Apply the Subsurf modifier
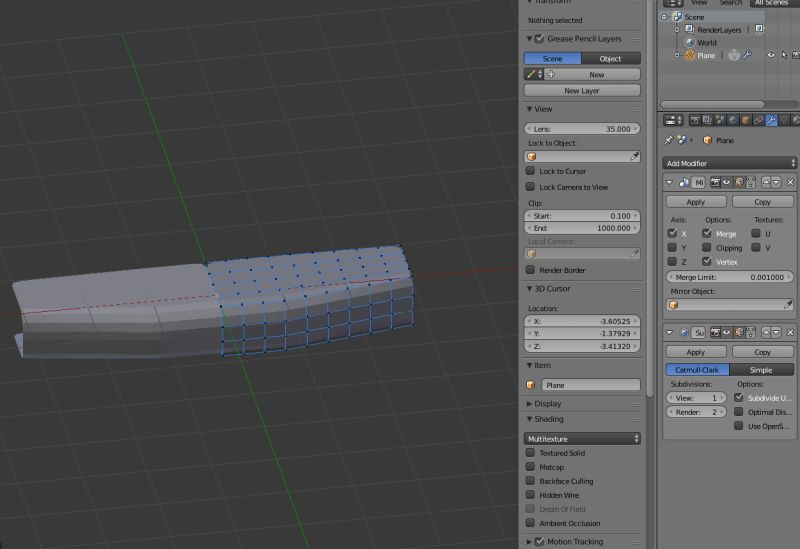 [x=696, y=352]
